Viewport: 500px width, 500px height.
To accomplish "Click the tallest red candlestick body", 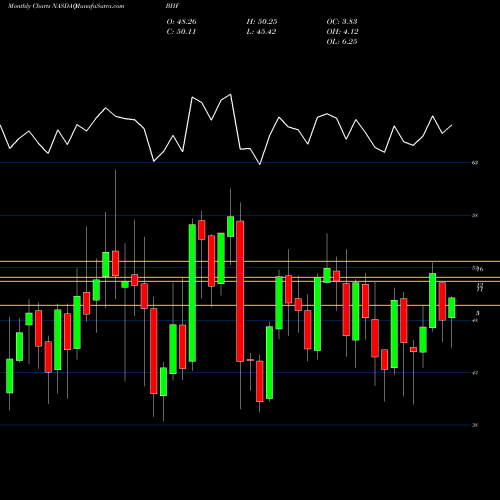I will pos(240,291).
